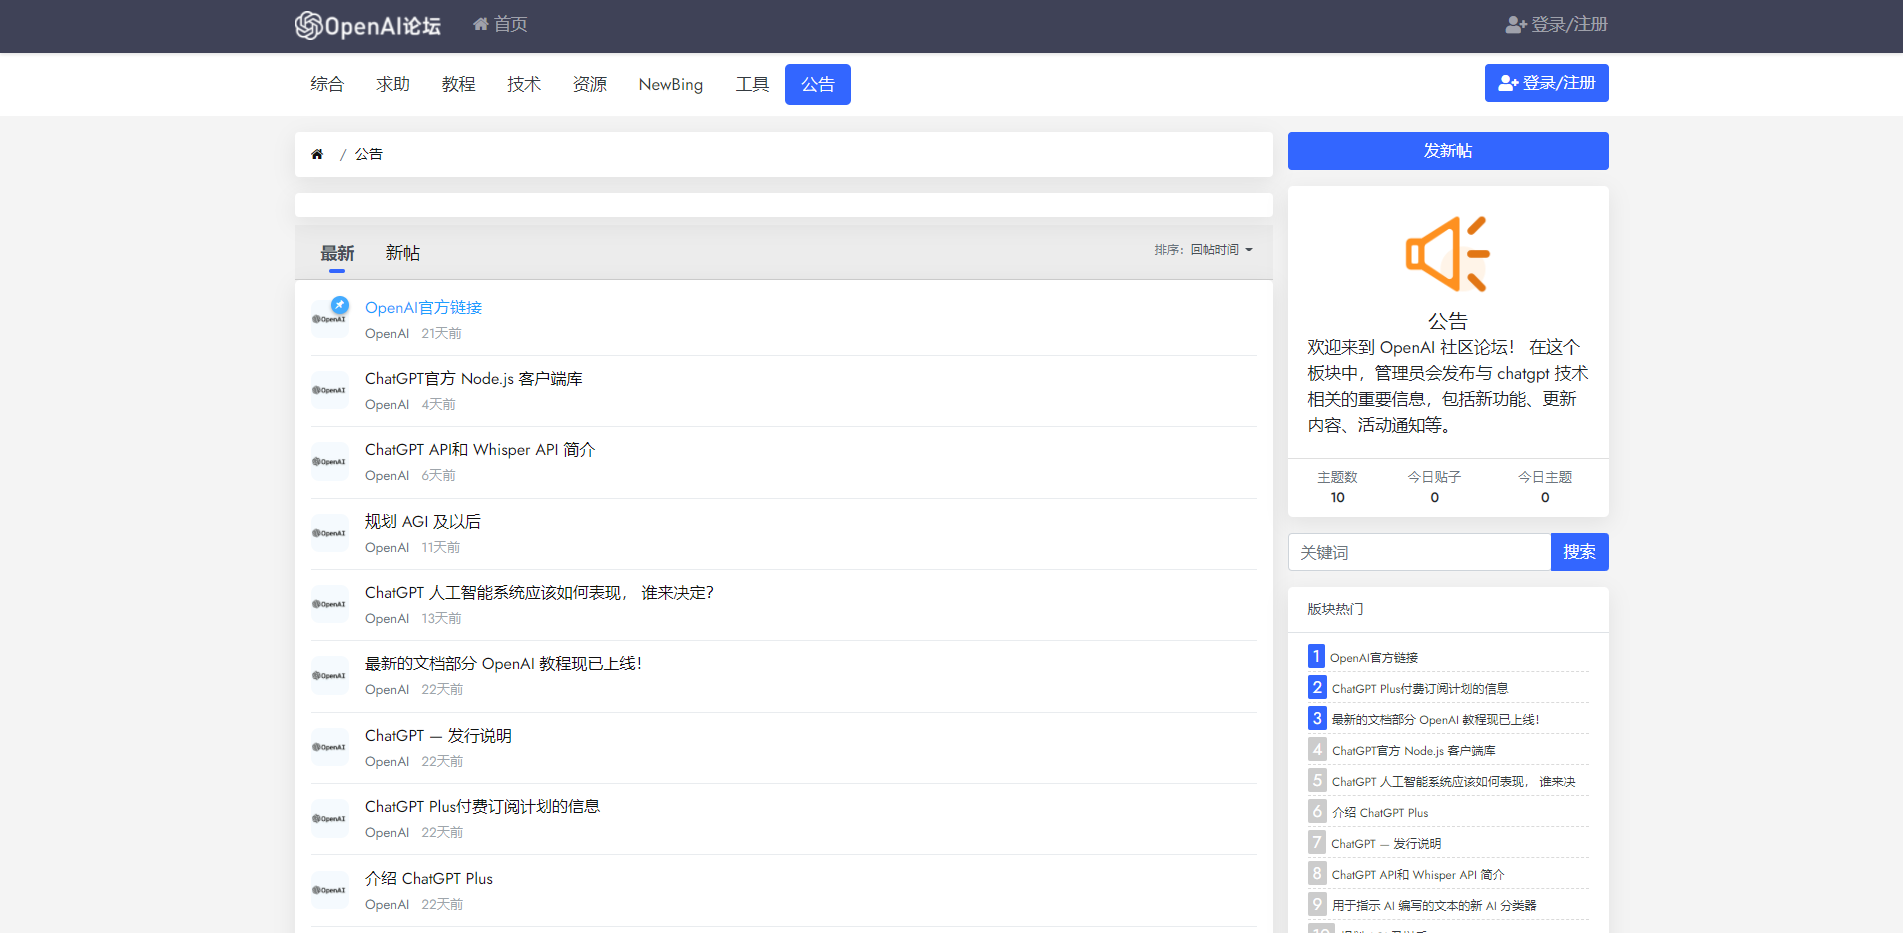Open the 综合 section
The height and width of the screenshot is (933, 1903).
(327, 84)
